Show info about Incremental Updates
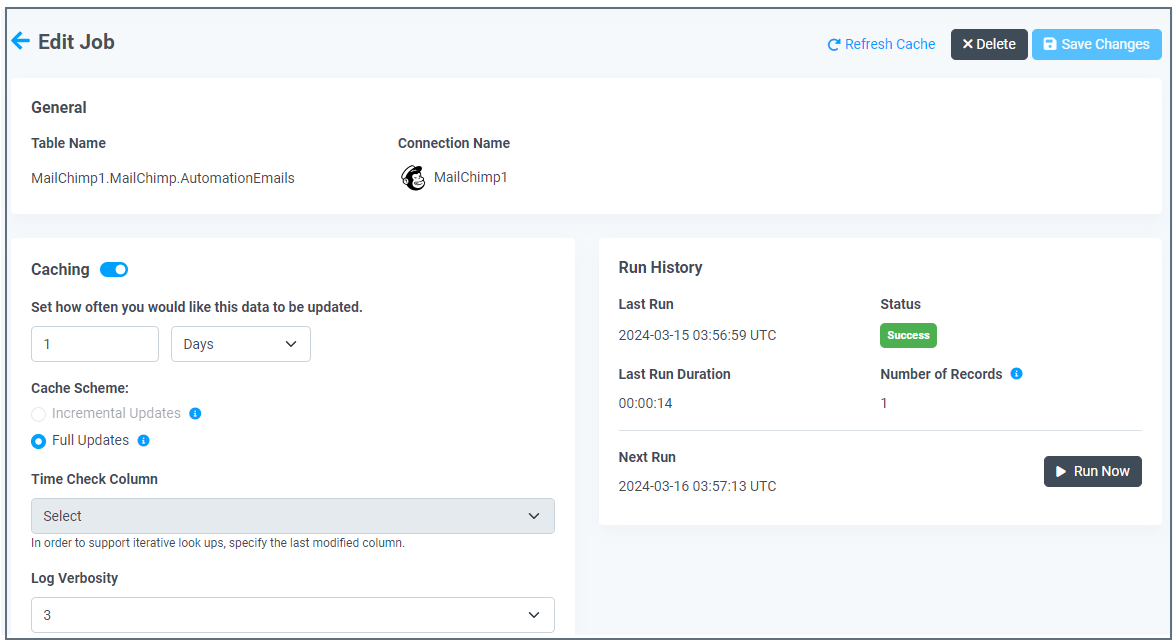The height and width of the screenshot is (640, 1176). point(195,413)
